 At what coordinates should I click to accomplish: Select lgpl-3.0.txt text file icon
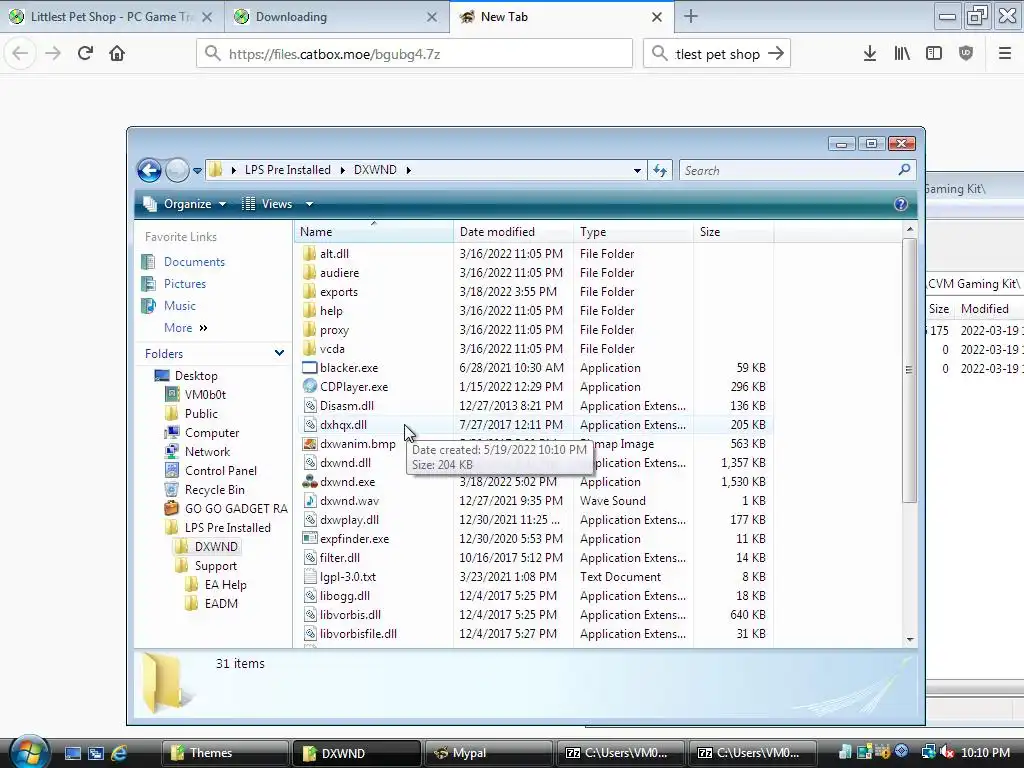310,577
